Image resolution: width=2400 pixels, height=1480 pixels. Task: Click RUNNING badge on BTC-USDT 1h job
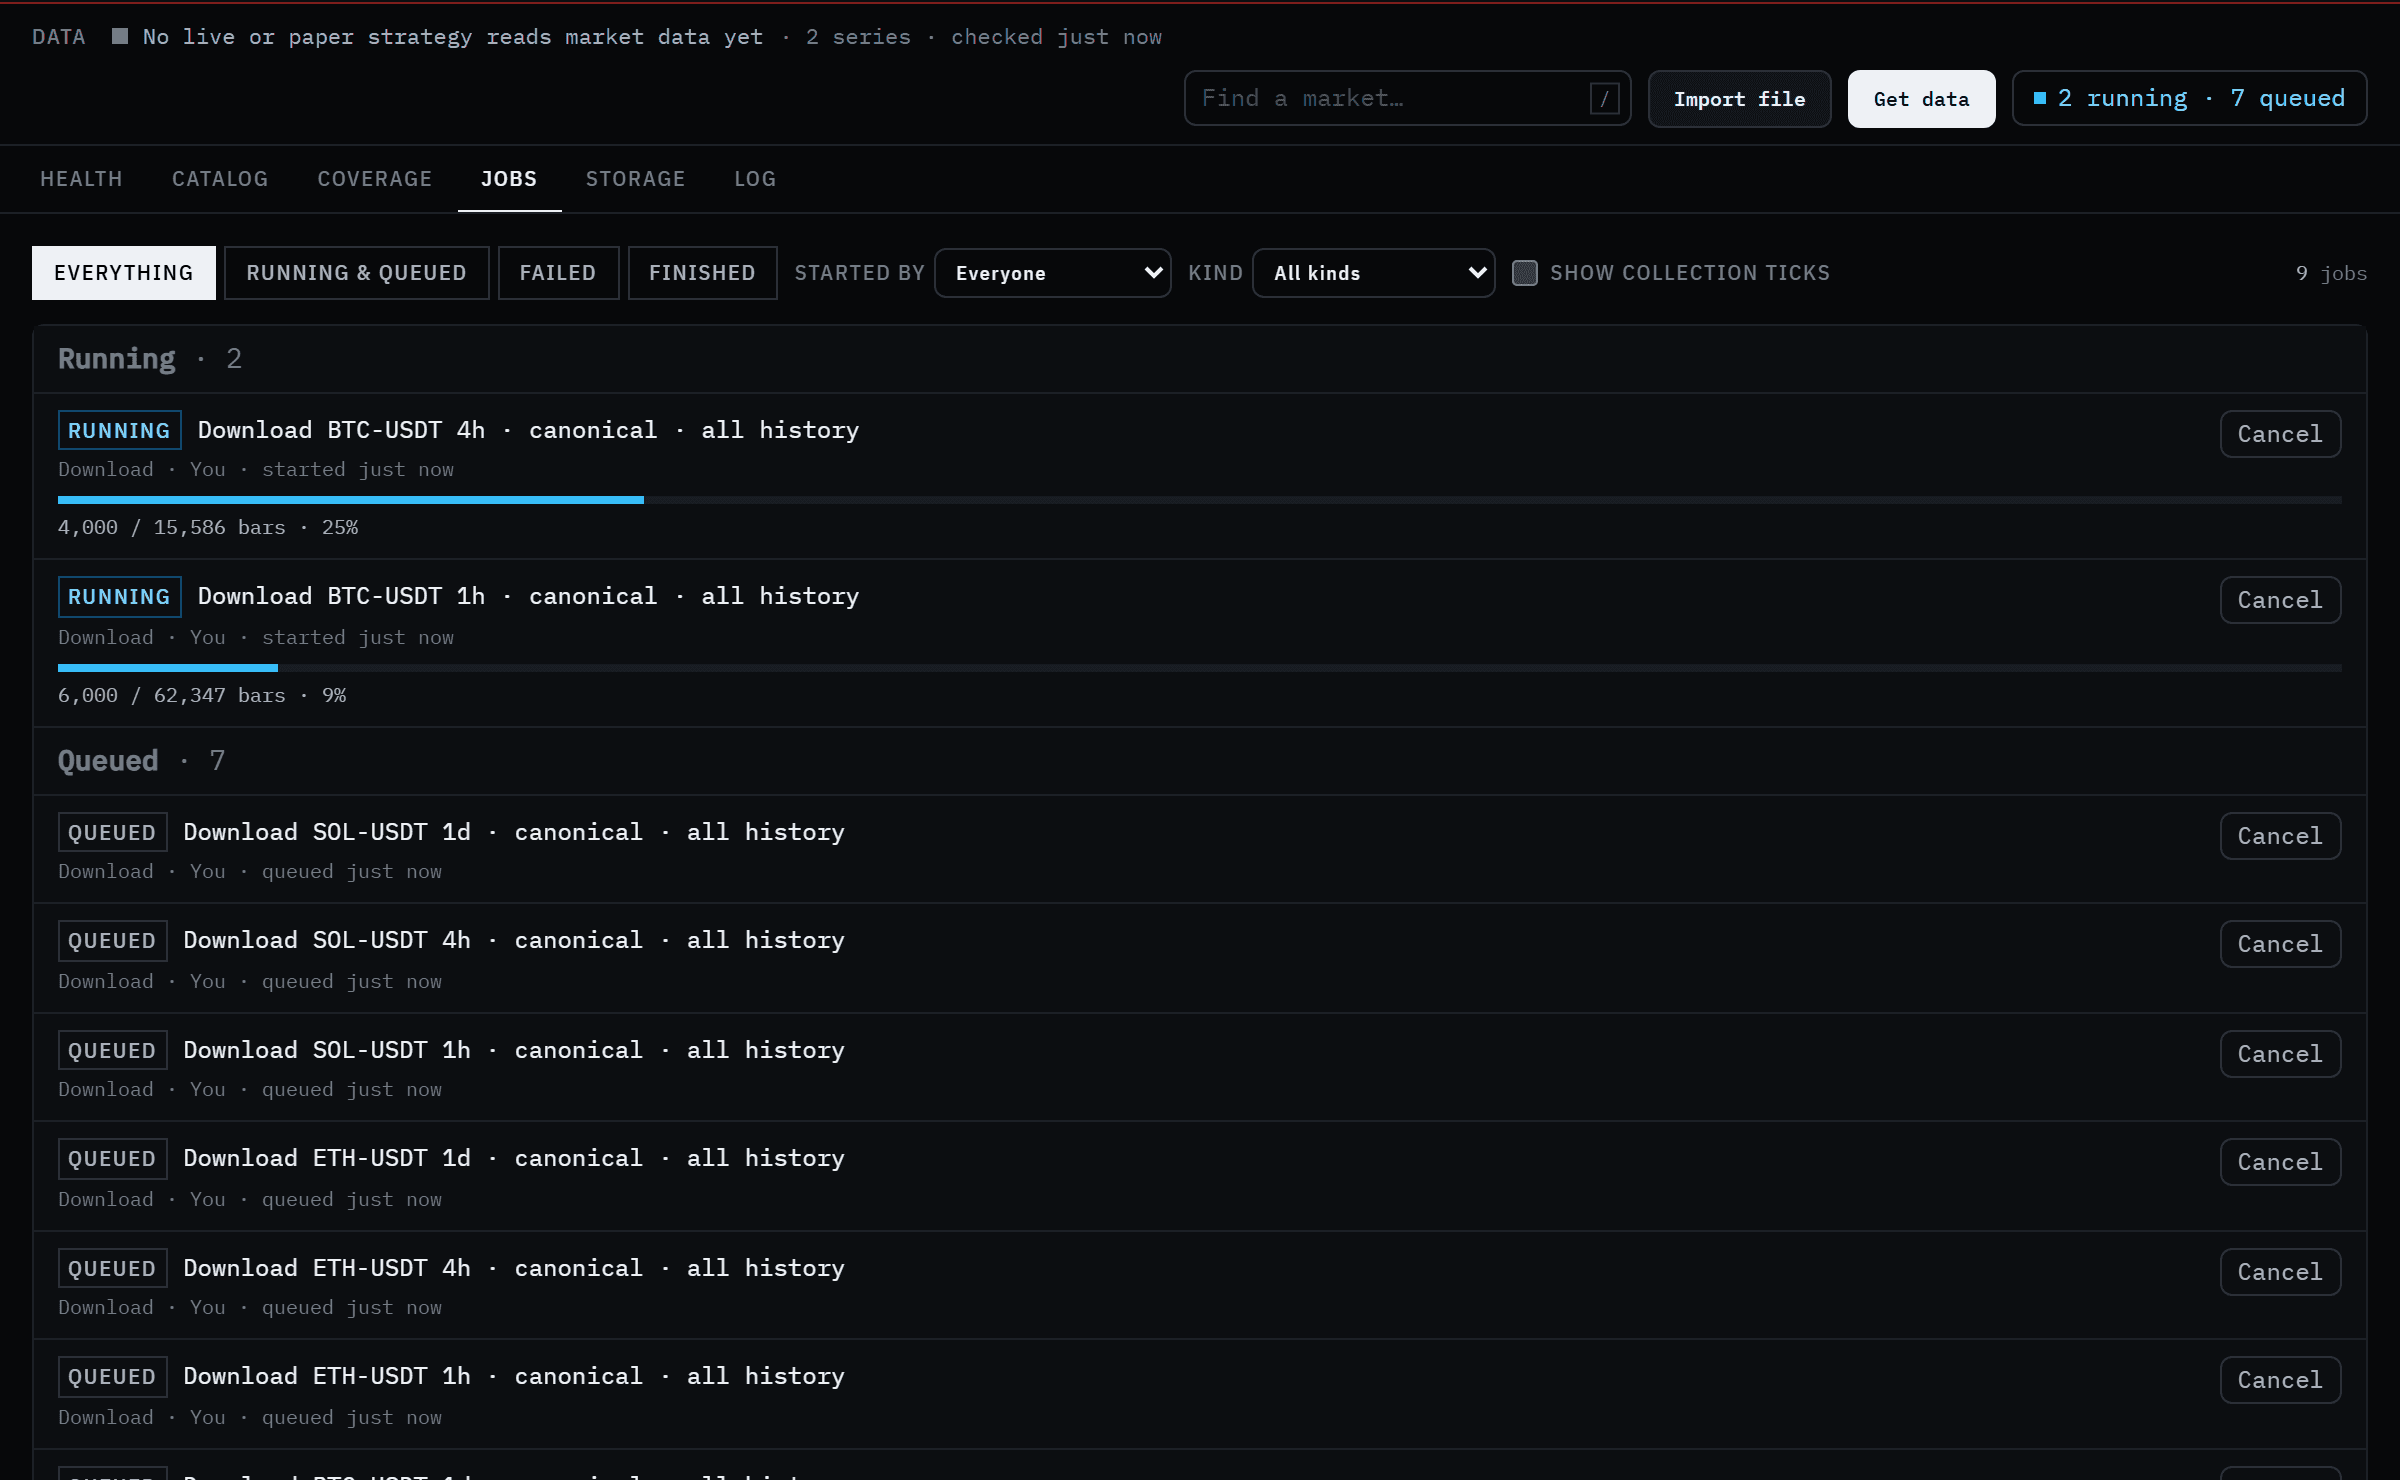pos(120,597)
